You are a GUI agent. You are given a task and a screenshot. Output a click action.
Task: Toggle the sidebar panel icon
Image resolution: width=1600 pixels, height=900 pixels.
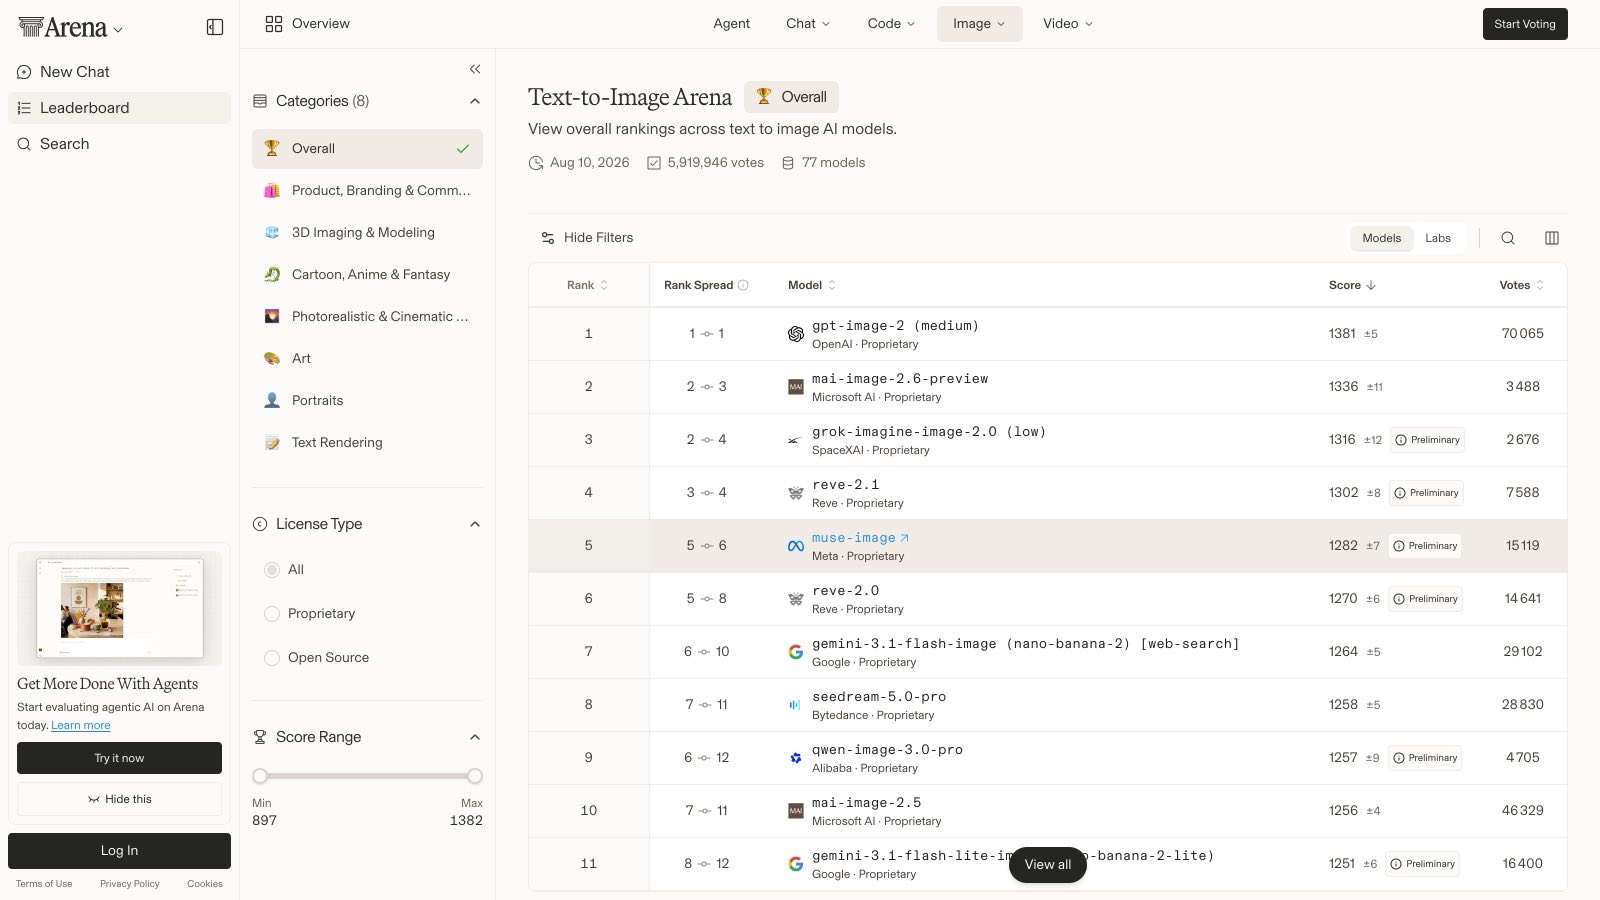coord(215,27)
